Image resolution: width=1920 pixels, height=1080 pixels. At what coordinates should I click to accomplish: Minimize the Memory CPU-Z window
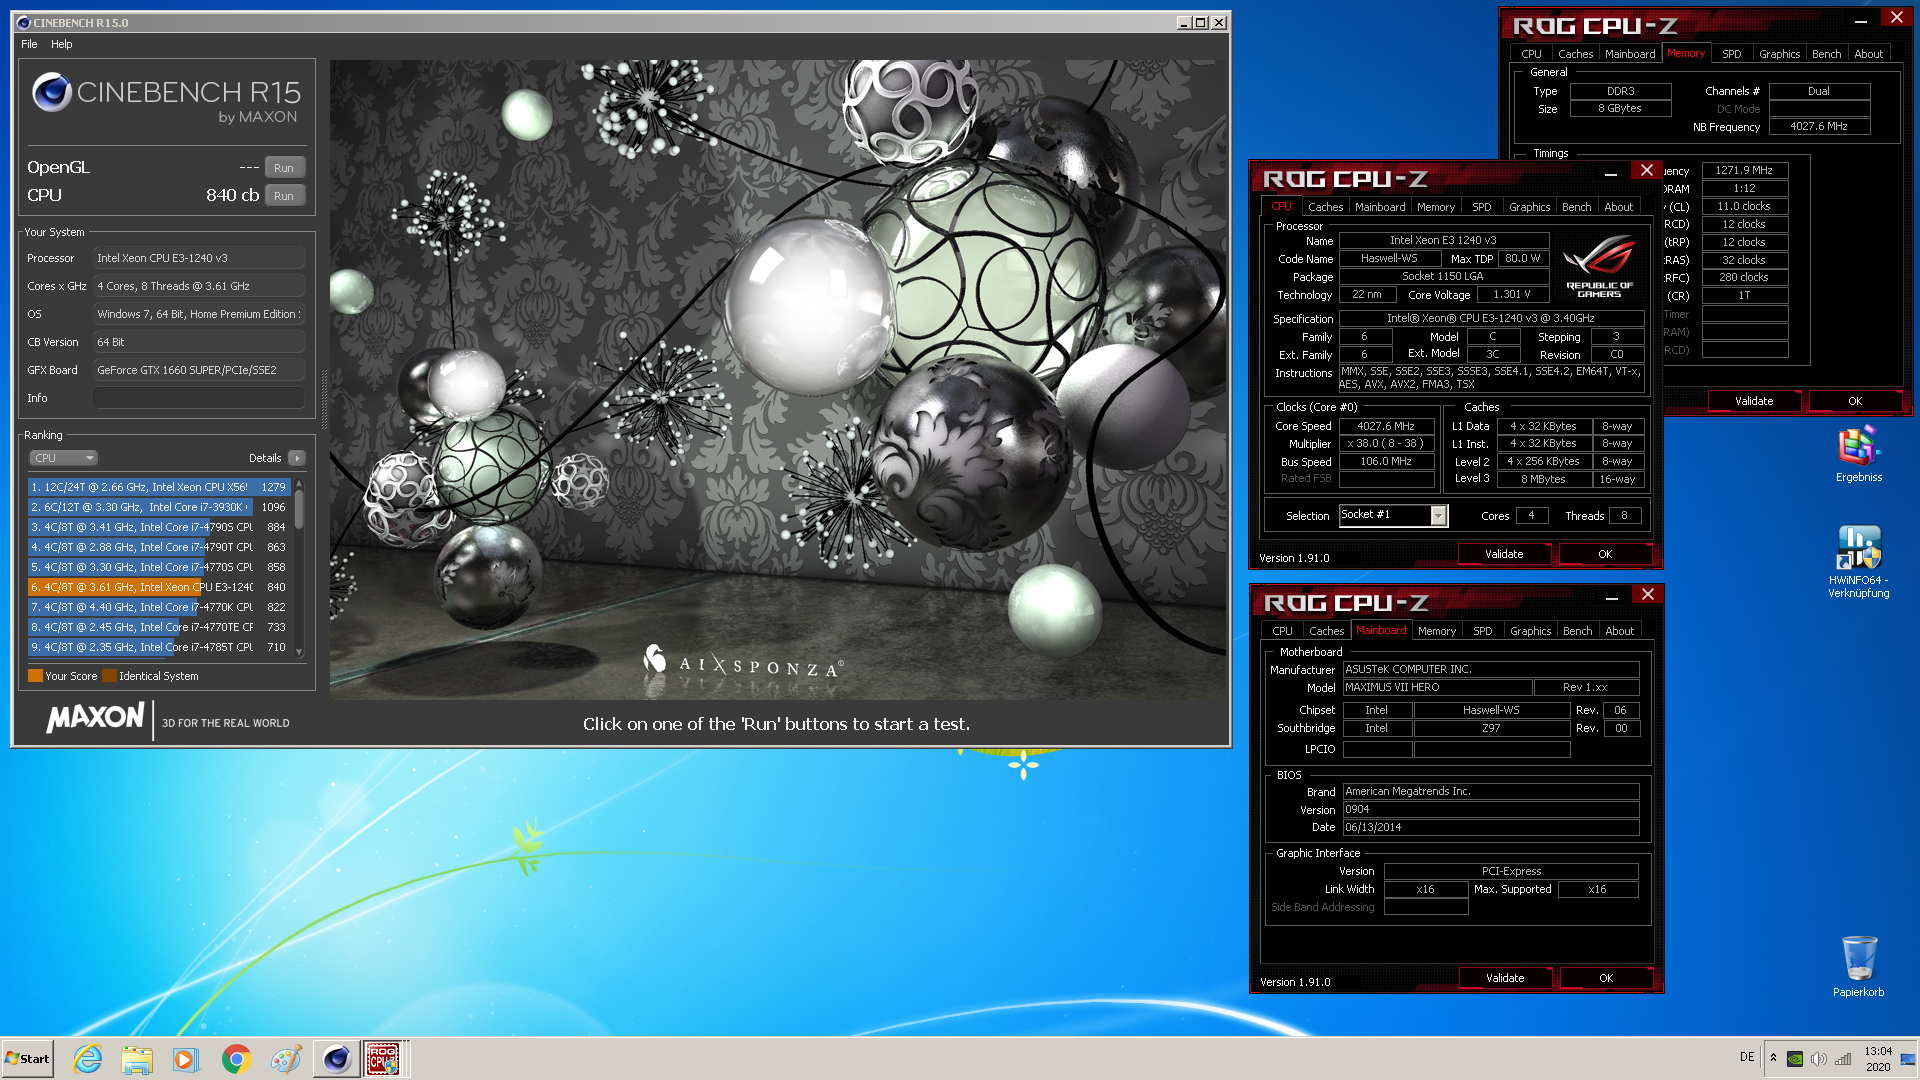click(x=1861, y=21)
